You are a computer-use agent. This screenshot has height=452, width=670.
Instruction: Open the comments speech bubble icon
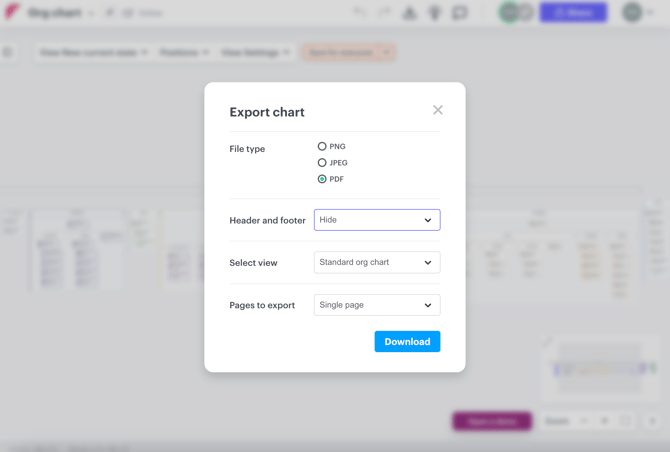point(460,13)
